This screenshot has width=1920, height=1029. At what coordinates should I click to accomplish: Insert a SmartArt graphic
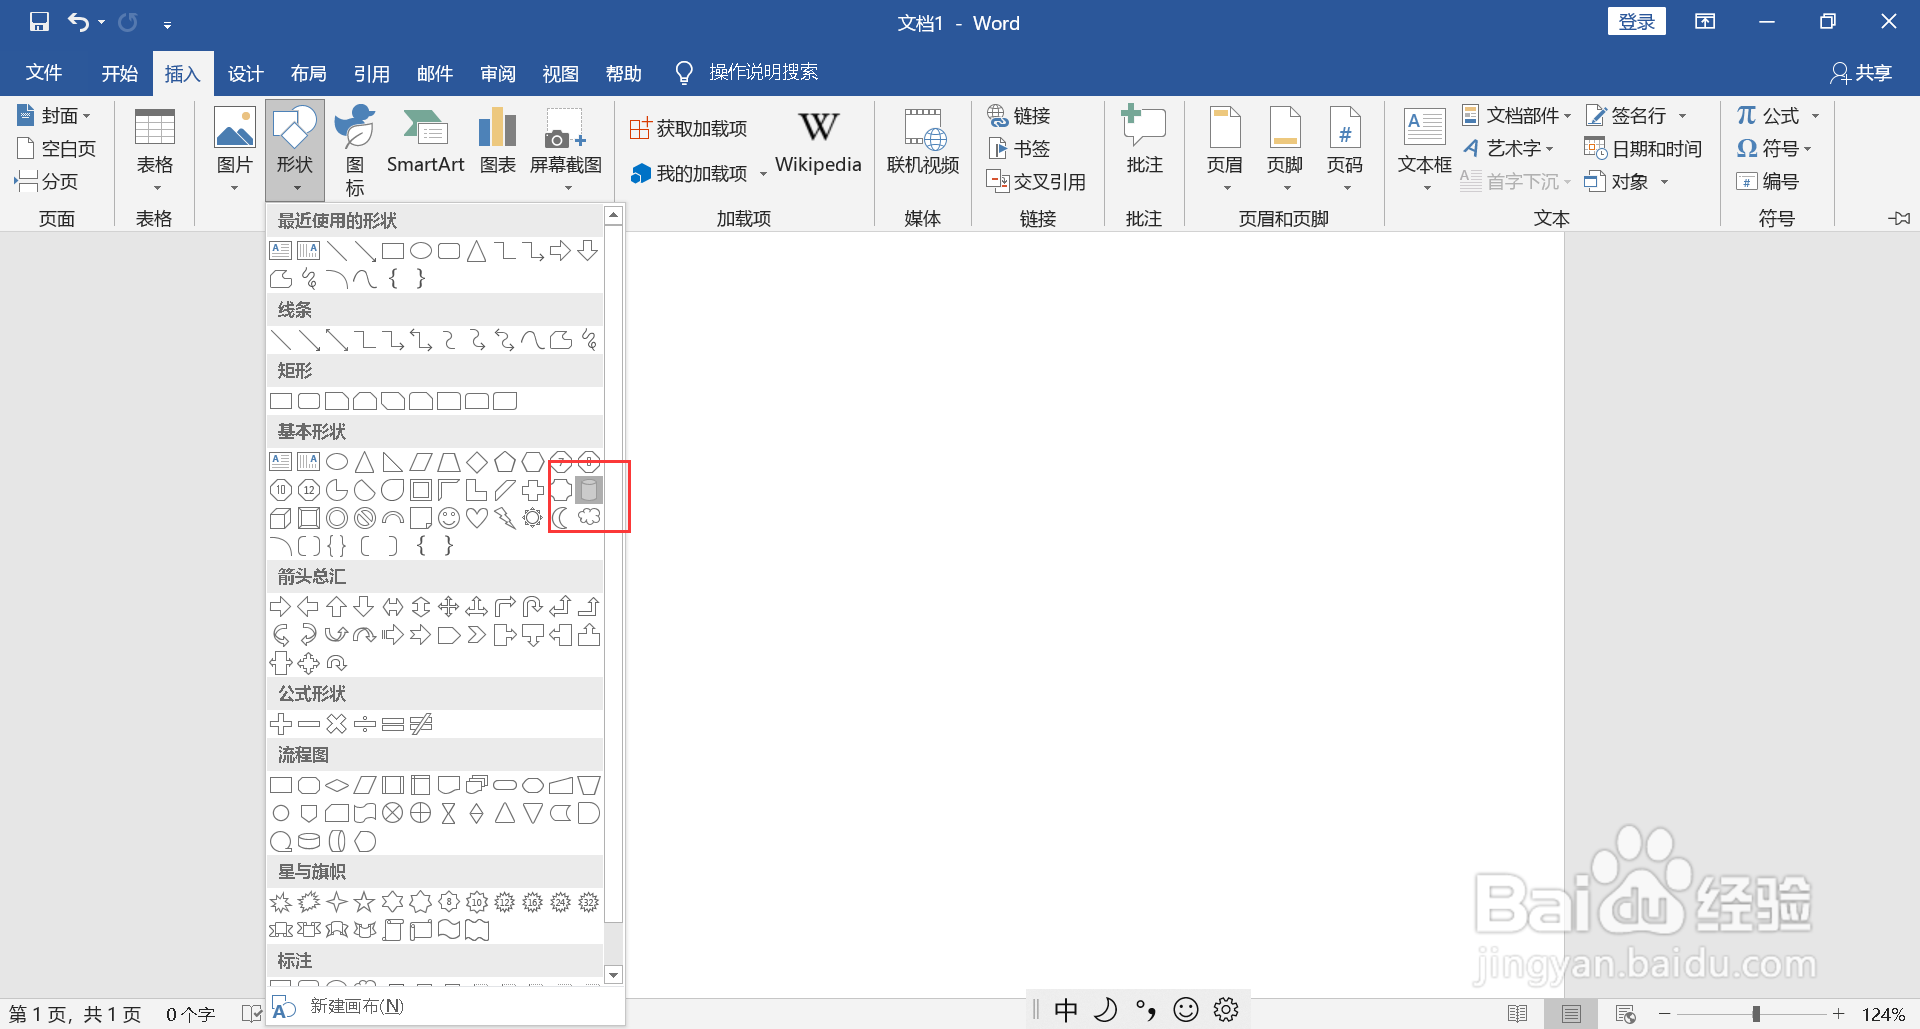click(x=425, y=142)
